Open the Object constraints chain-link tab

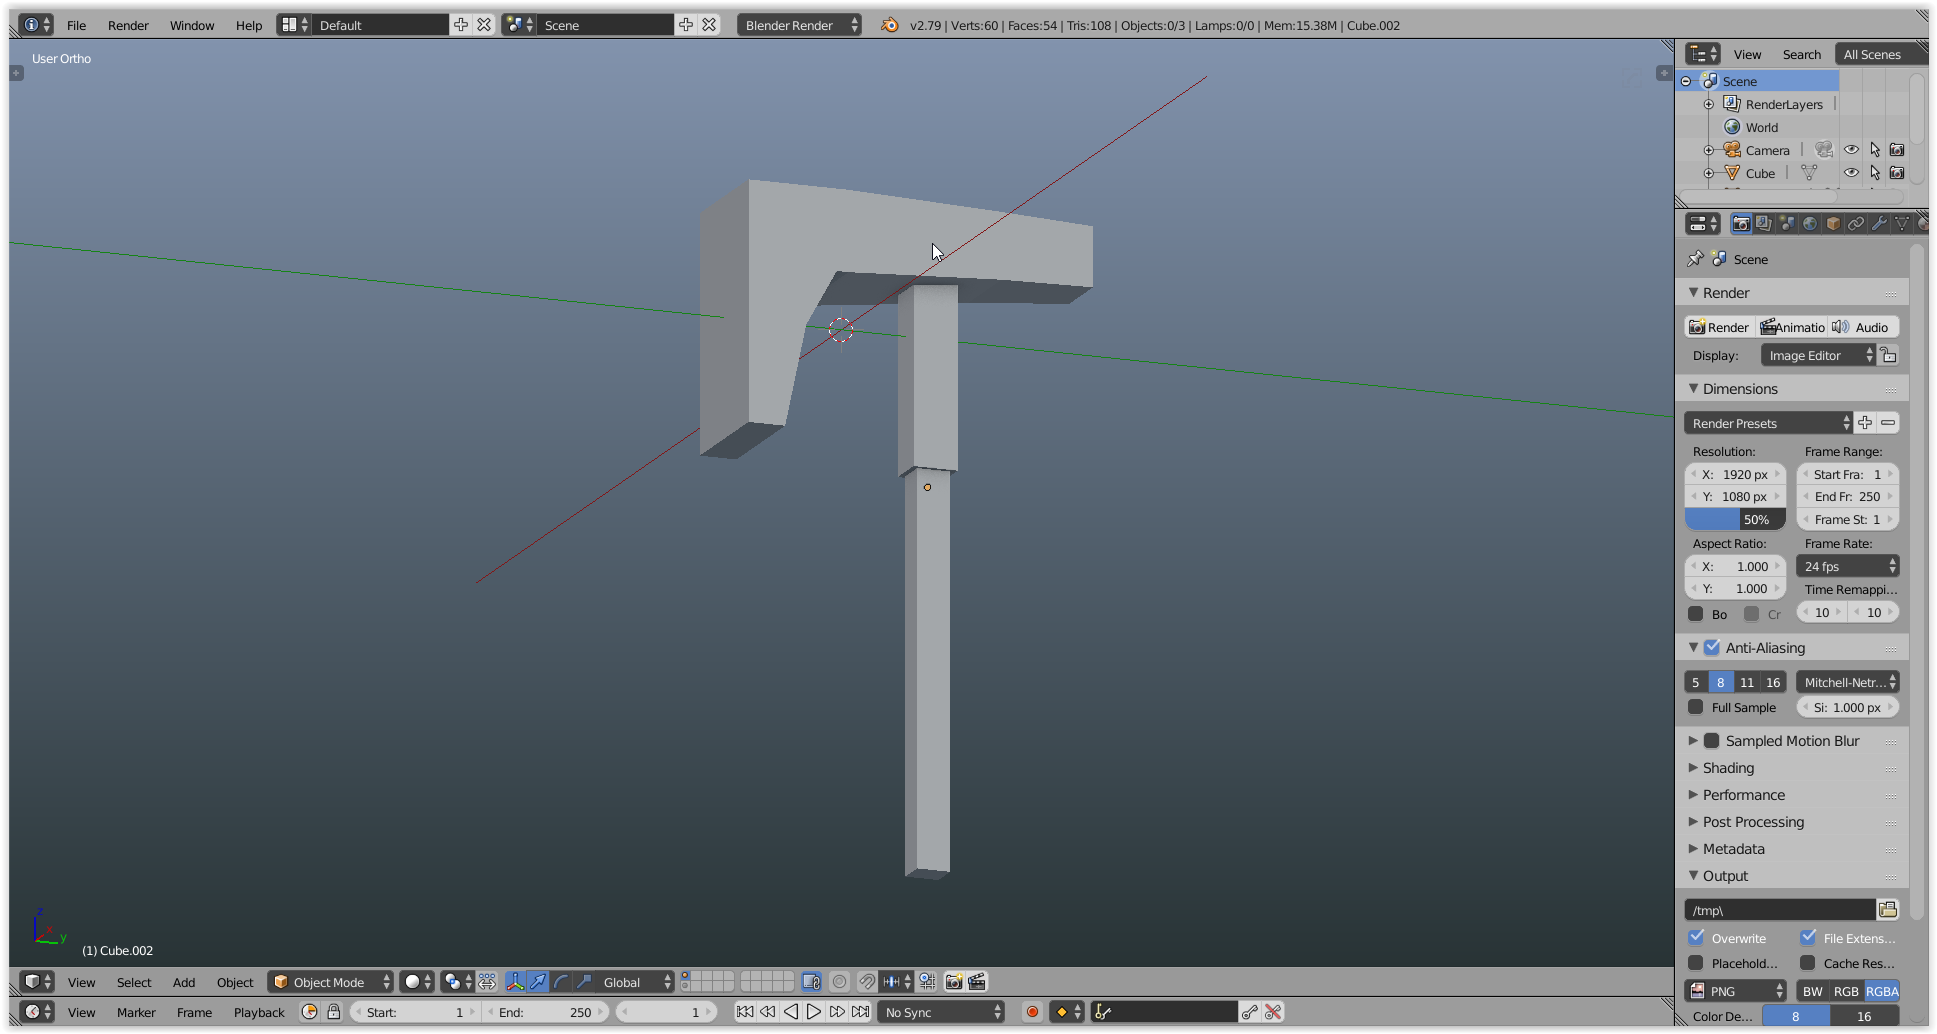[x=1856, y=224]
